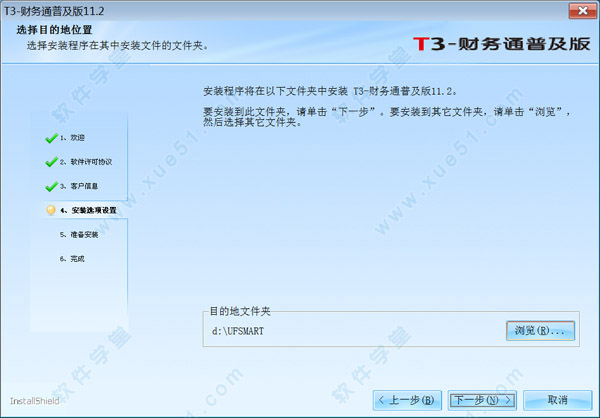Select step 6、完成 in sidebar
The image size is (600, 418).
(x=72, y=259)
